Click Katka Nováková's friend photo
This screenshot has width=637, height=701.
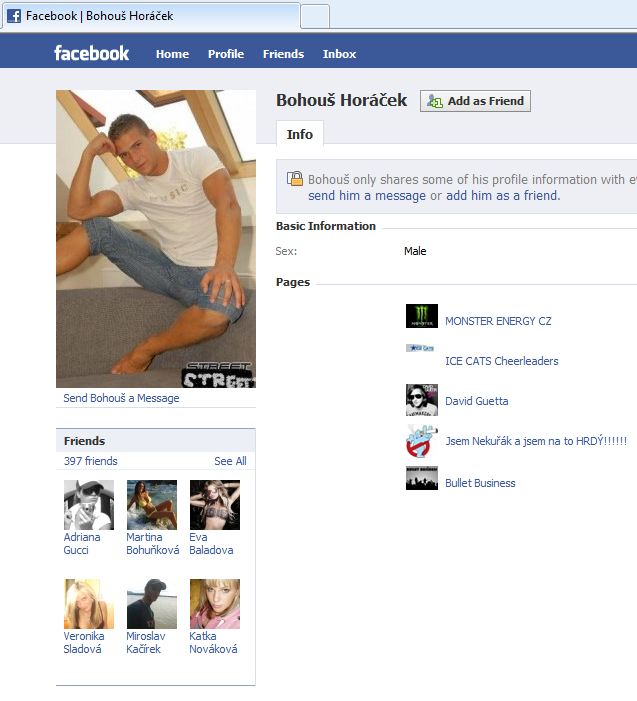[x=215, y=604]
